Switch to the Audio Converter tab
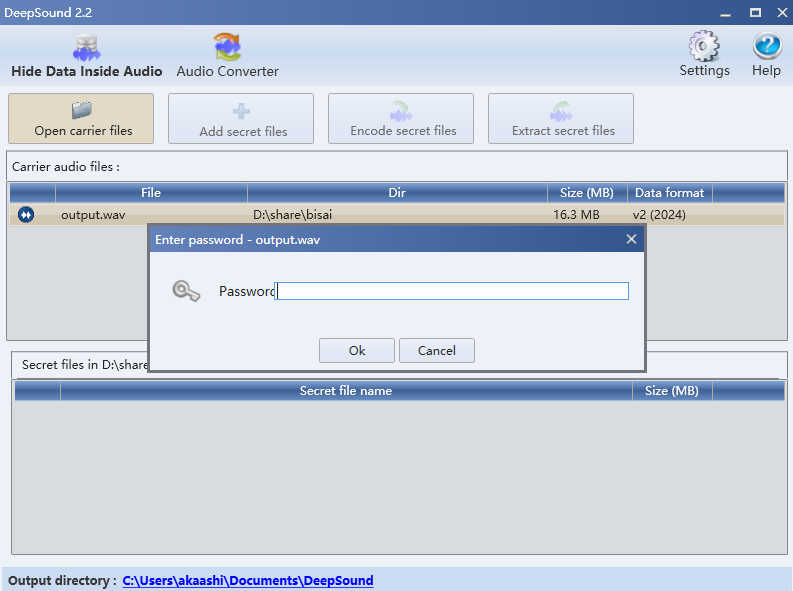The width and height of the screenshot is (793, 591). click(x=228, y=56)
